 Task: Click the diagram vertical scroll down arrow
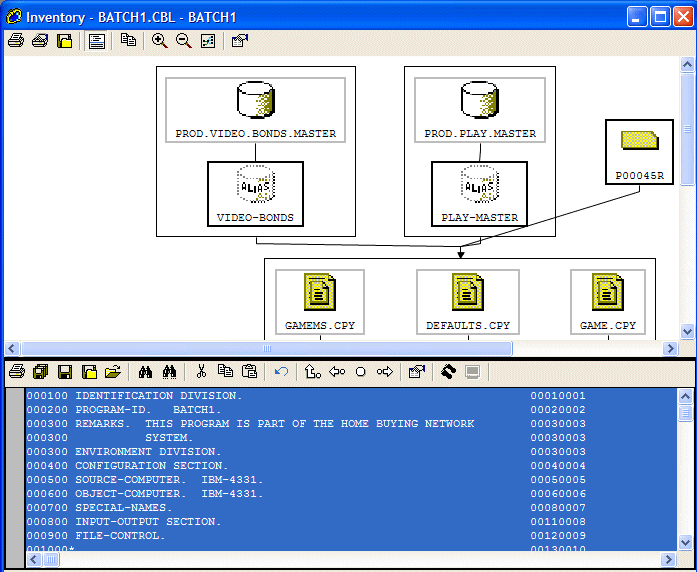(x=687, y=331)
